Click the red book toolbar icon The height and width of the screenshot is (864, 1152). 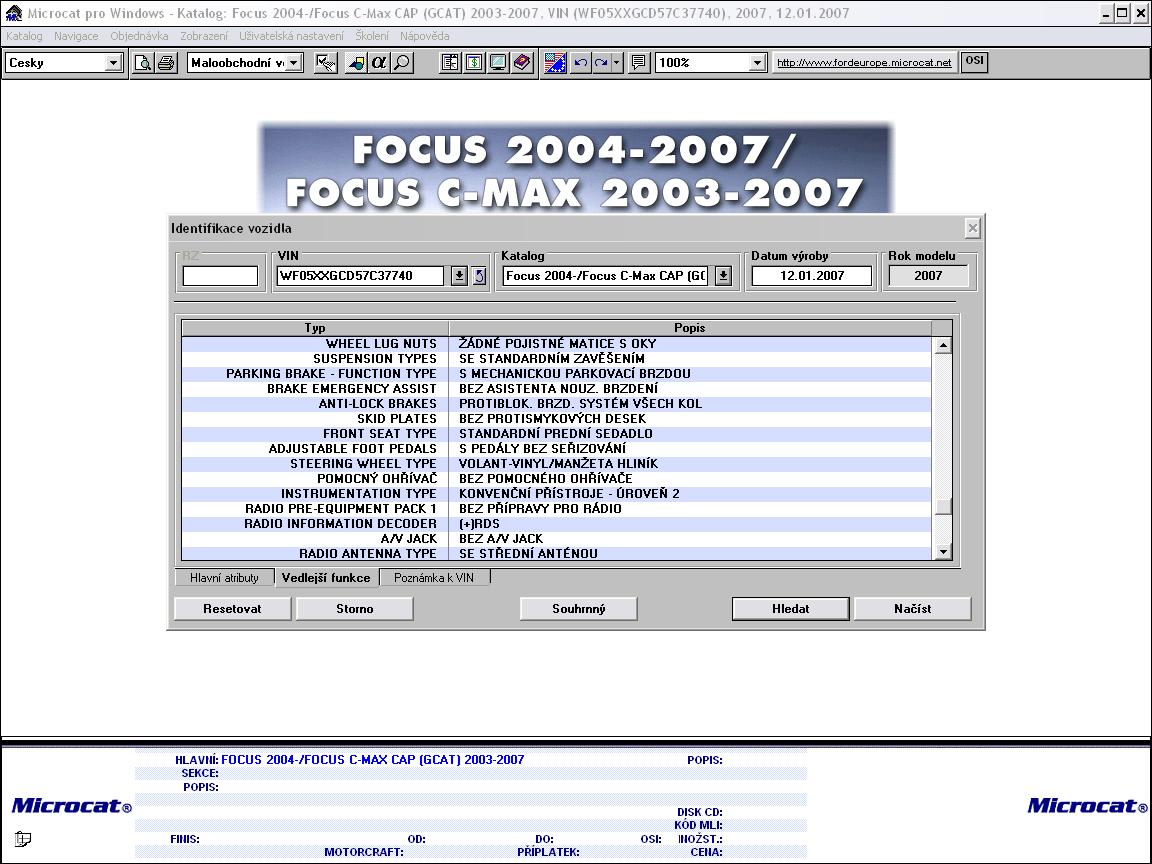pos(522,63)
